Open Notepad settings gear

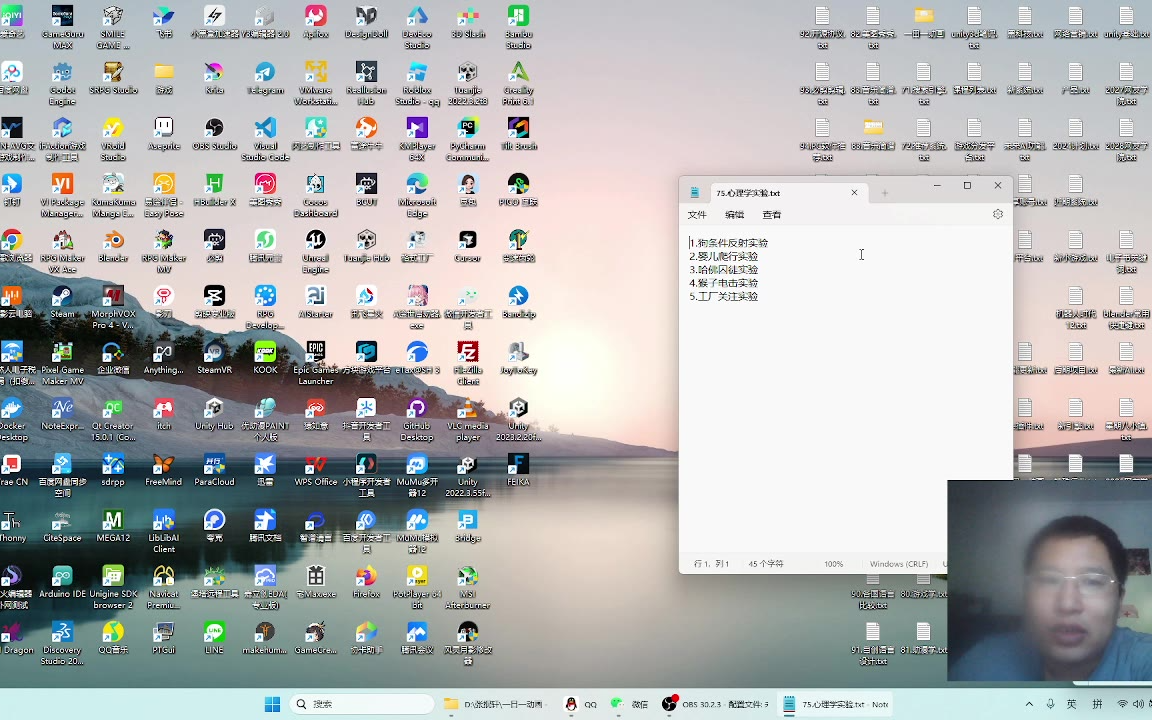(x=997, y=215)
